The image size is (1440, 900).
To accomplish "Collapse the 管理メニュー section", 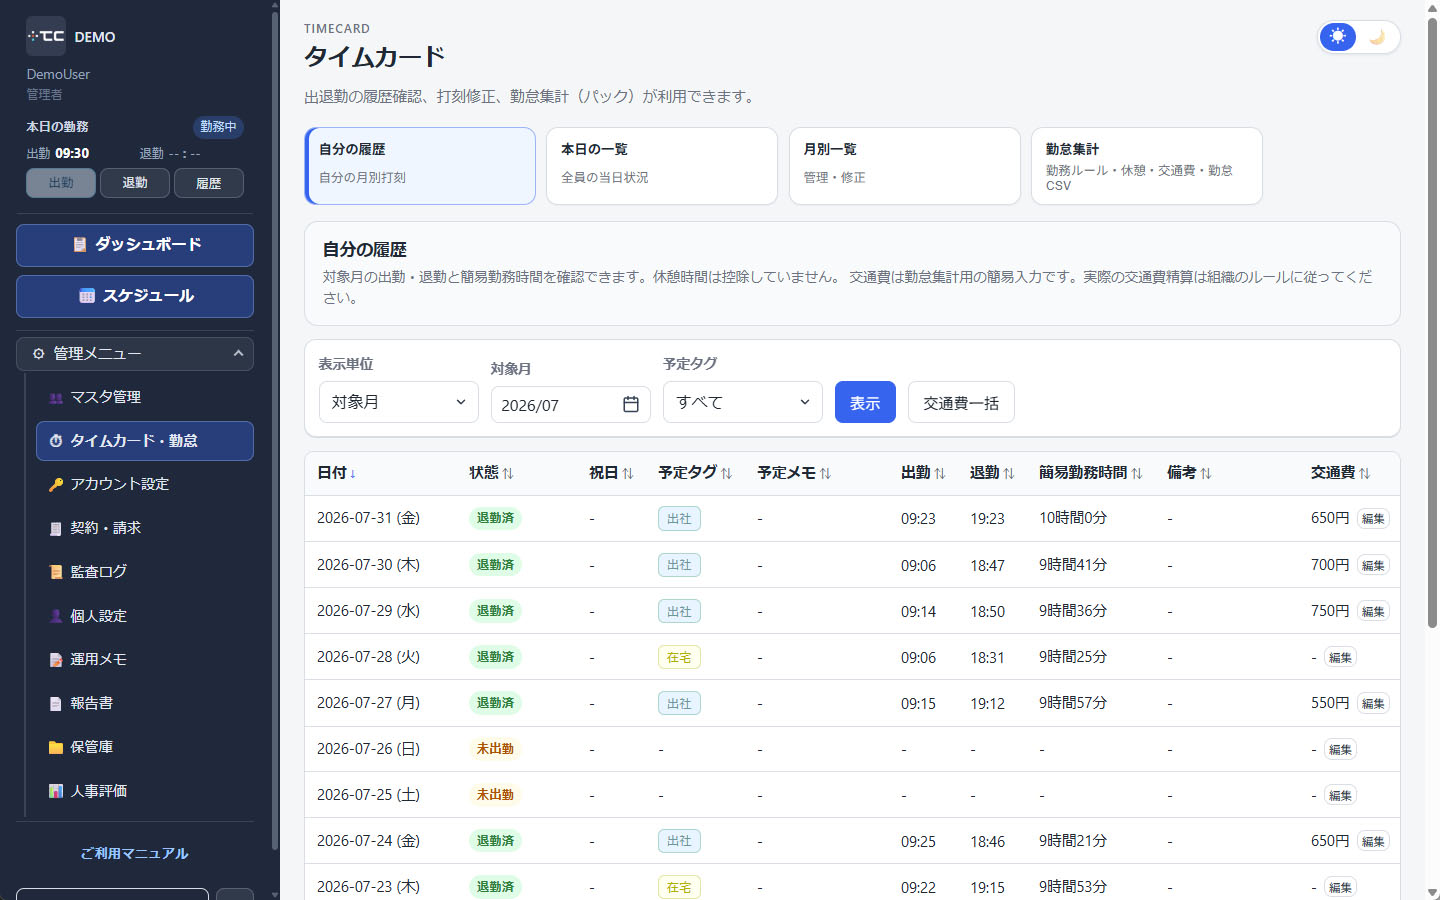I will pos(135,354).
